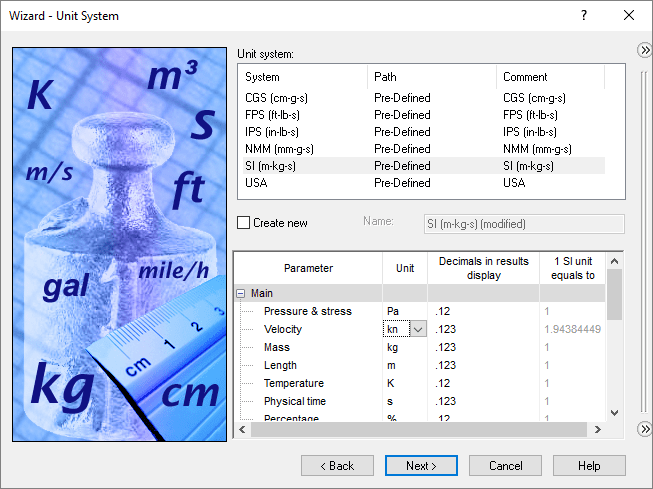Image resolution: width=653 pixels, height=489 pixels.
Task: Sort by the System column header
Action: point(302,77)
